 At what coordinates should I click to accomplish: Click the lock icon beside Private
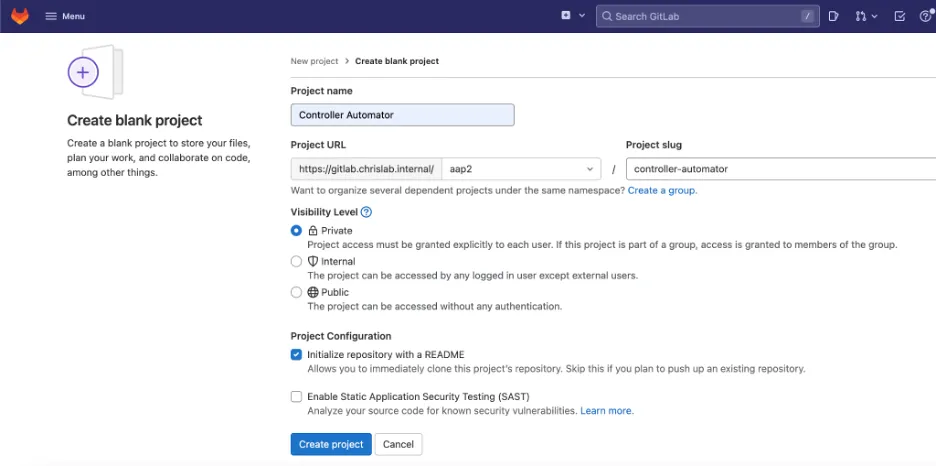313,230
